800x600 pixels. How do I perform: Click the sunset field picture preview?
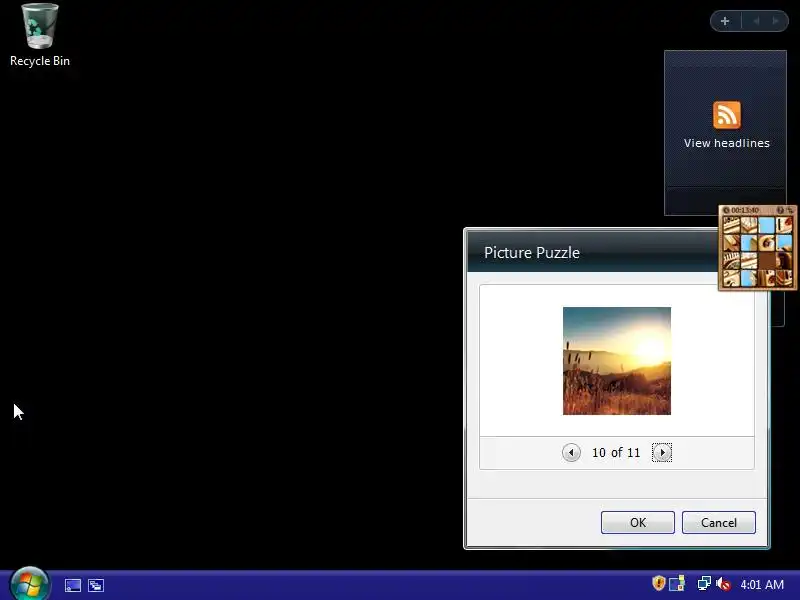click(x=617, y=361)
